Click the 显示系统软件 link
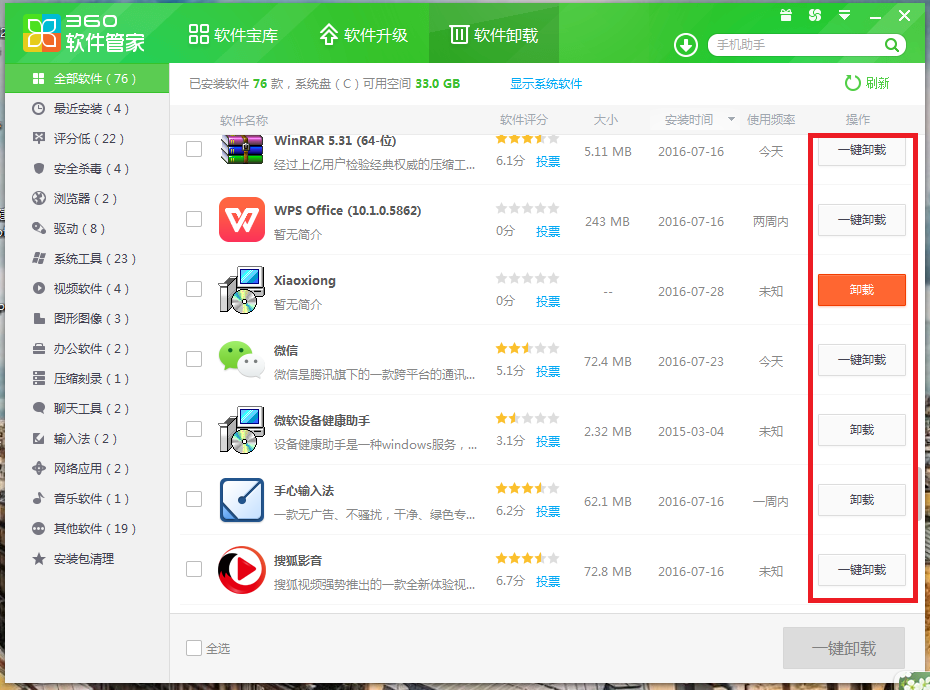Viewport: 930px width, 690px height. (x=546, y=84)
